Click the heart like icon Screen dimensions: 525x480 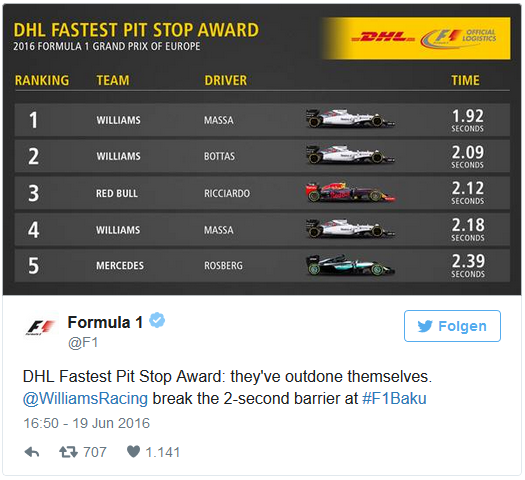(133, 452)
